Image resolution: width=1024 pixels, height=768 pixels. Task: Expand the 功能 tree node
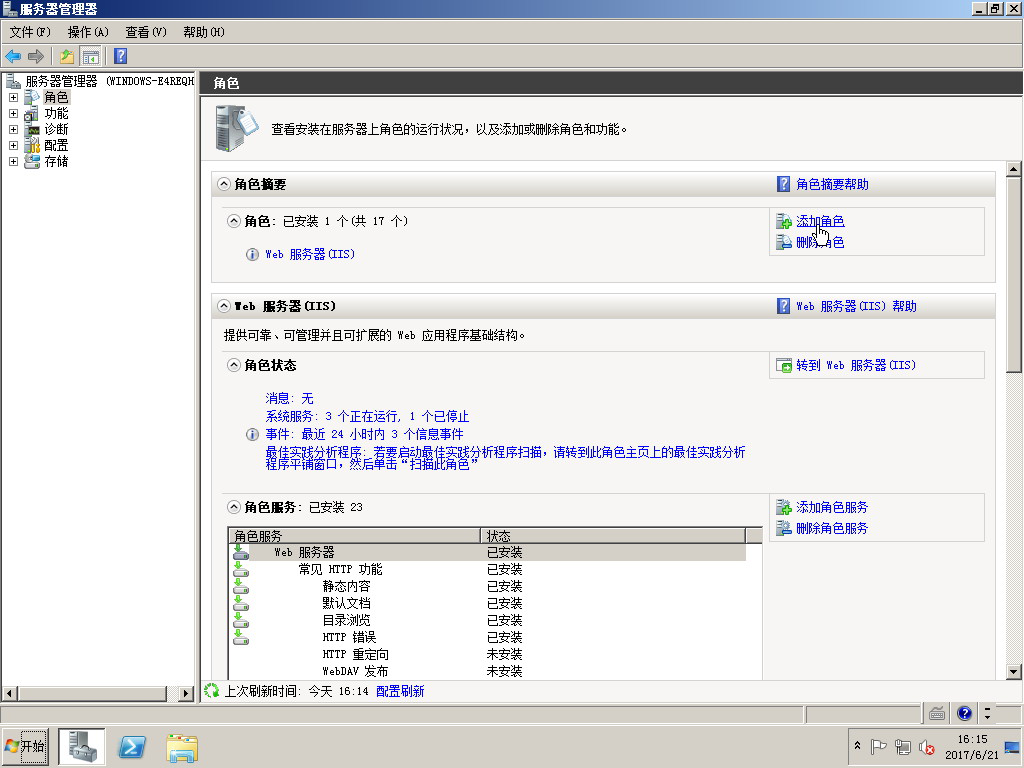tap(13, 114)
